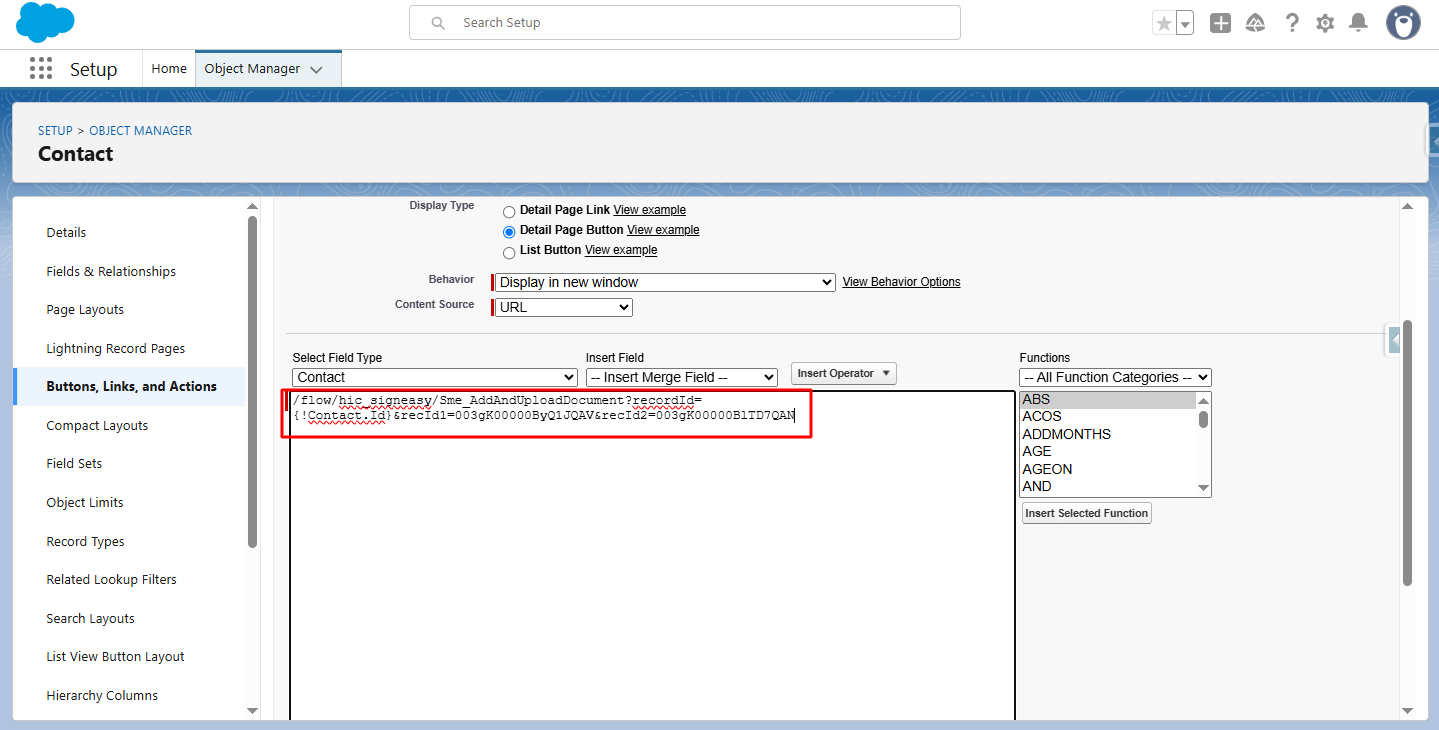Open the Insert Merge Field dropdown
This screenshot has height=730, width=1439.
click(x=681, y=377)
